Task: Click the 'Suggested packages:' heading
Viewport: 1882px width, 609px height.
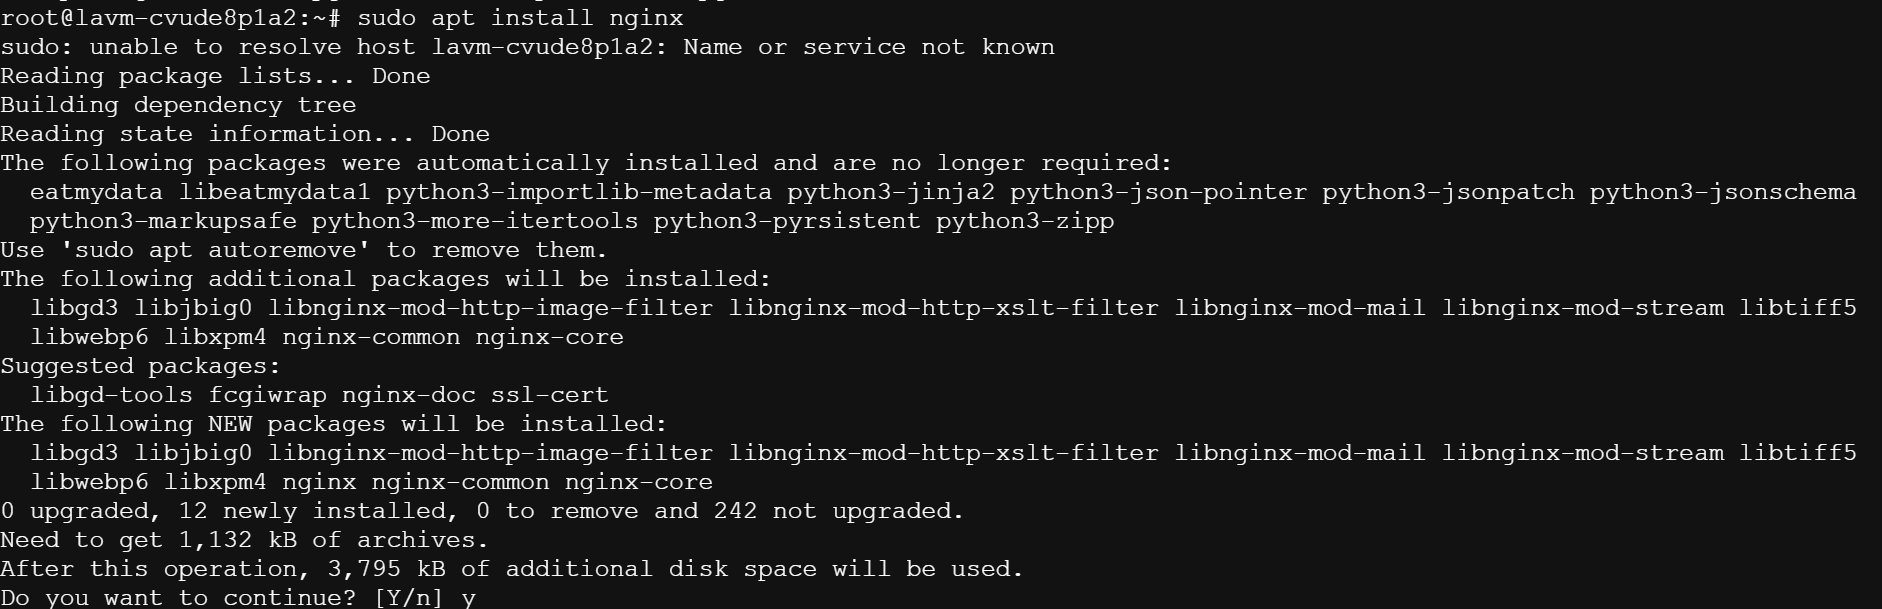Action: [141, 366]
